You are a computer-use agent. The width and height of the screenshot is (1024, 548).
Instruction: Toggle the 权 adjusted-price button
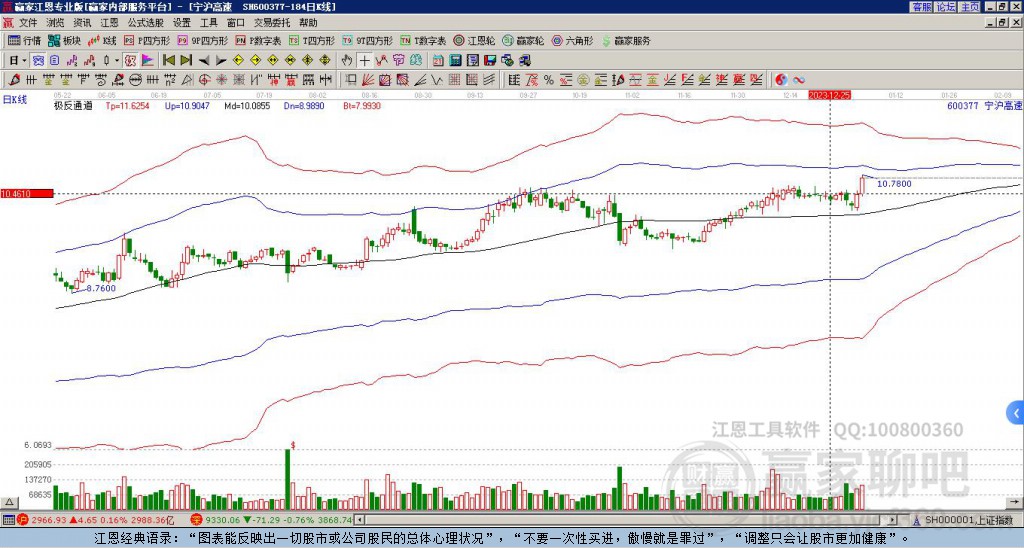click(x=130, y=60)
